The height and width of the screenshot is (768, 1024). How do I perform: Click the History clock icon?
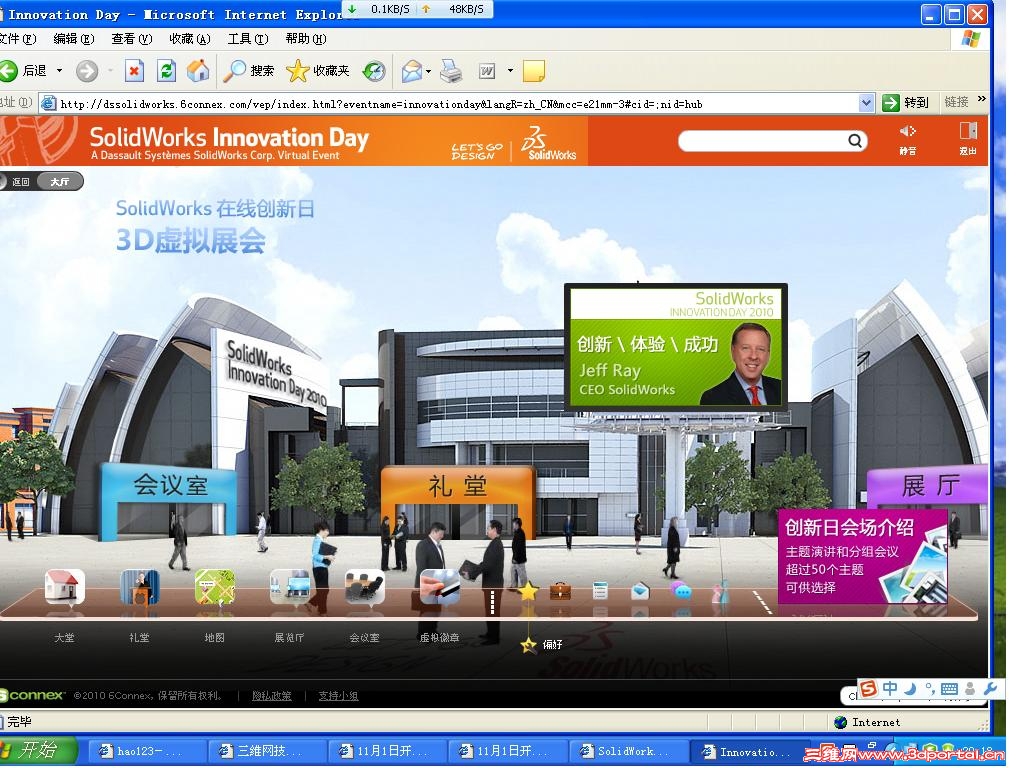click(374, 71)
